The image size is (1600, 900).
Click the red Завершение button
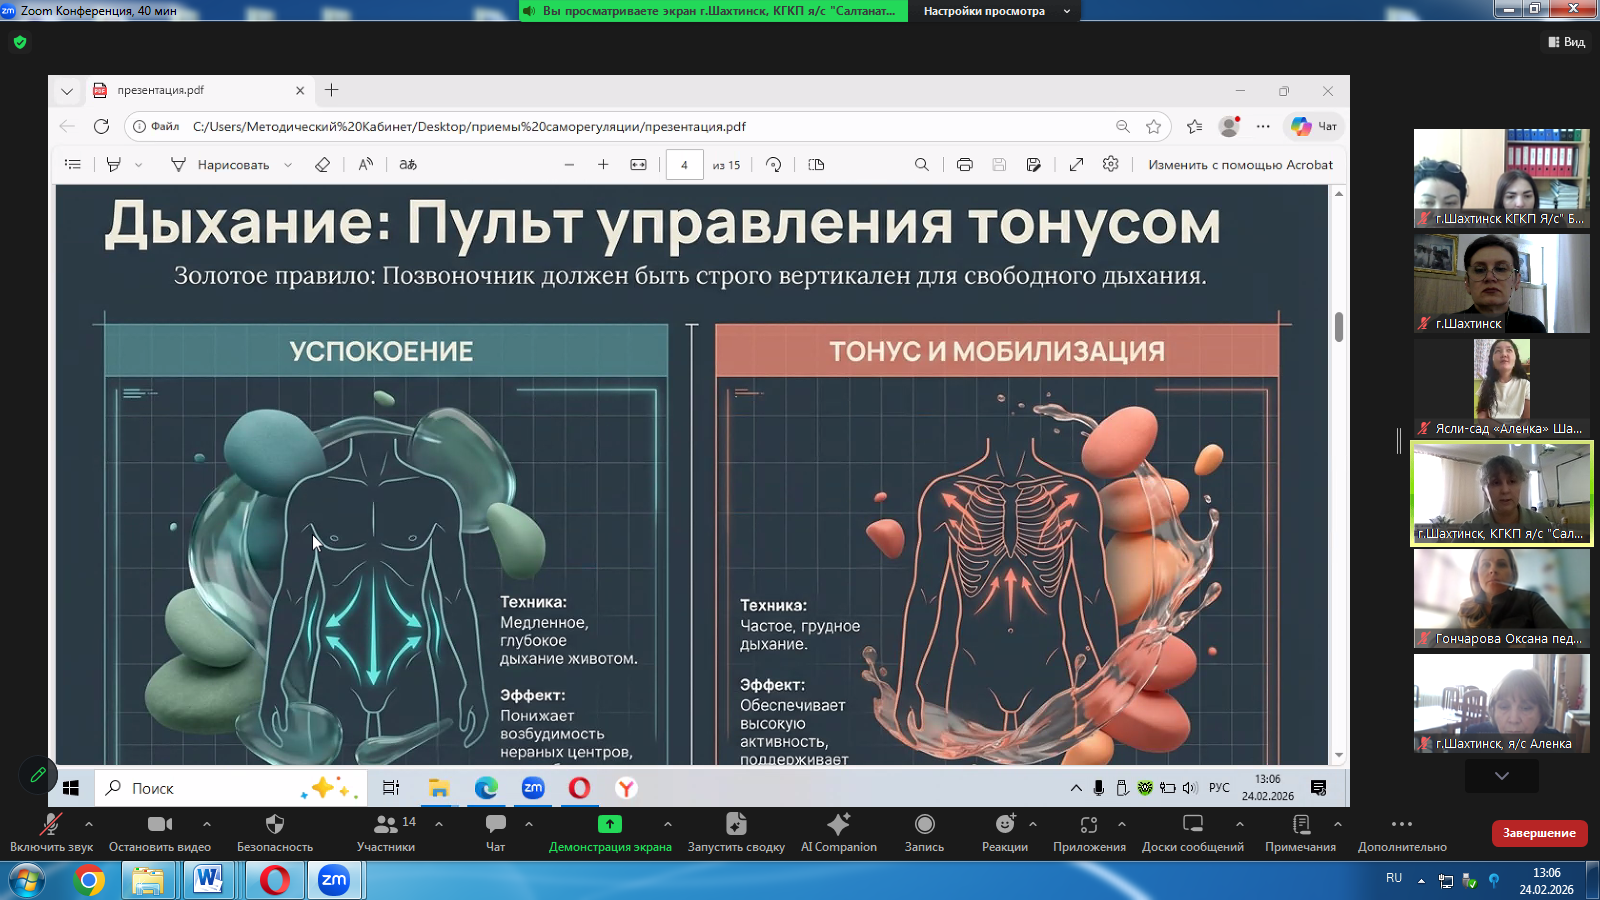[1538, 833]
